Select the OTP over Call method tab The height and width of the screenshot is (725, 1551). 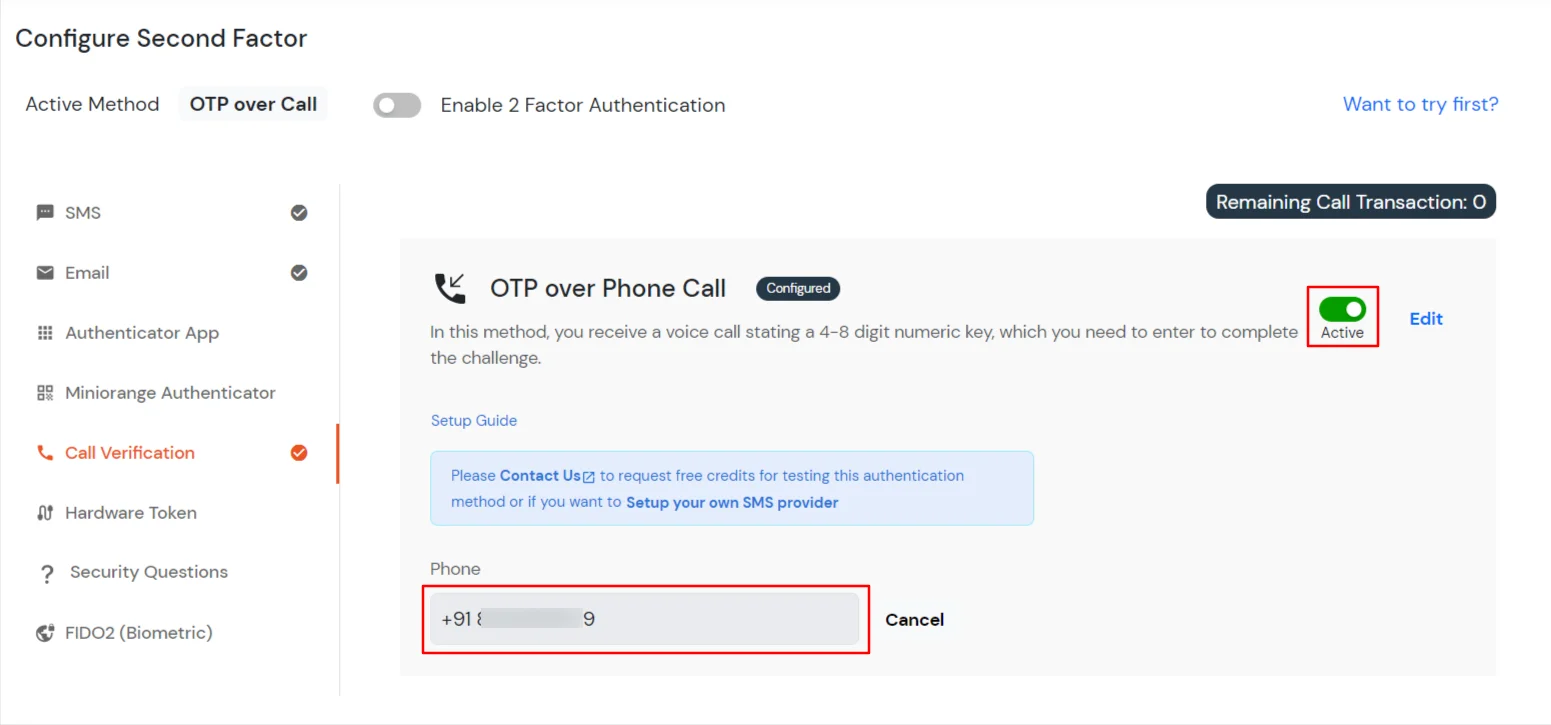coord(252,103)
